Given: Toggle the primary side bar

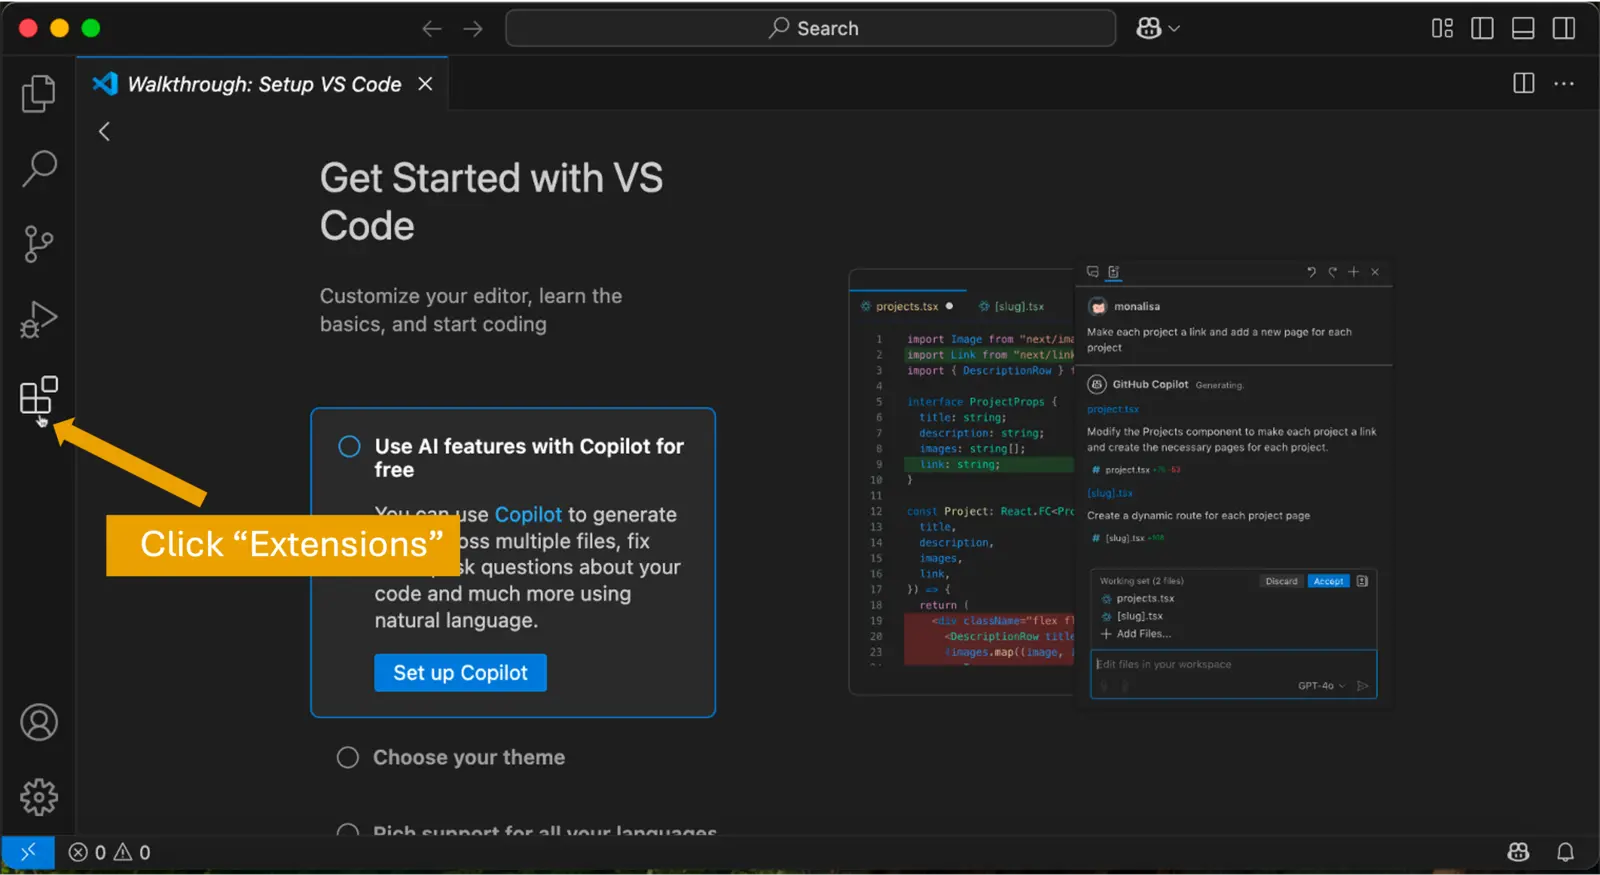Looking at the screenshot, I should 1482,29.
